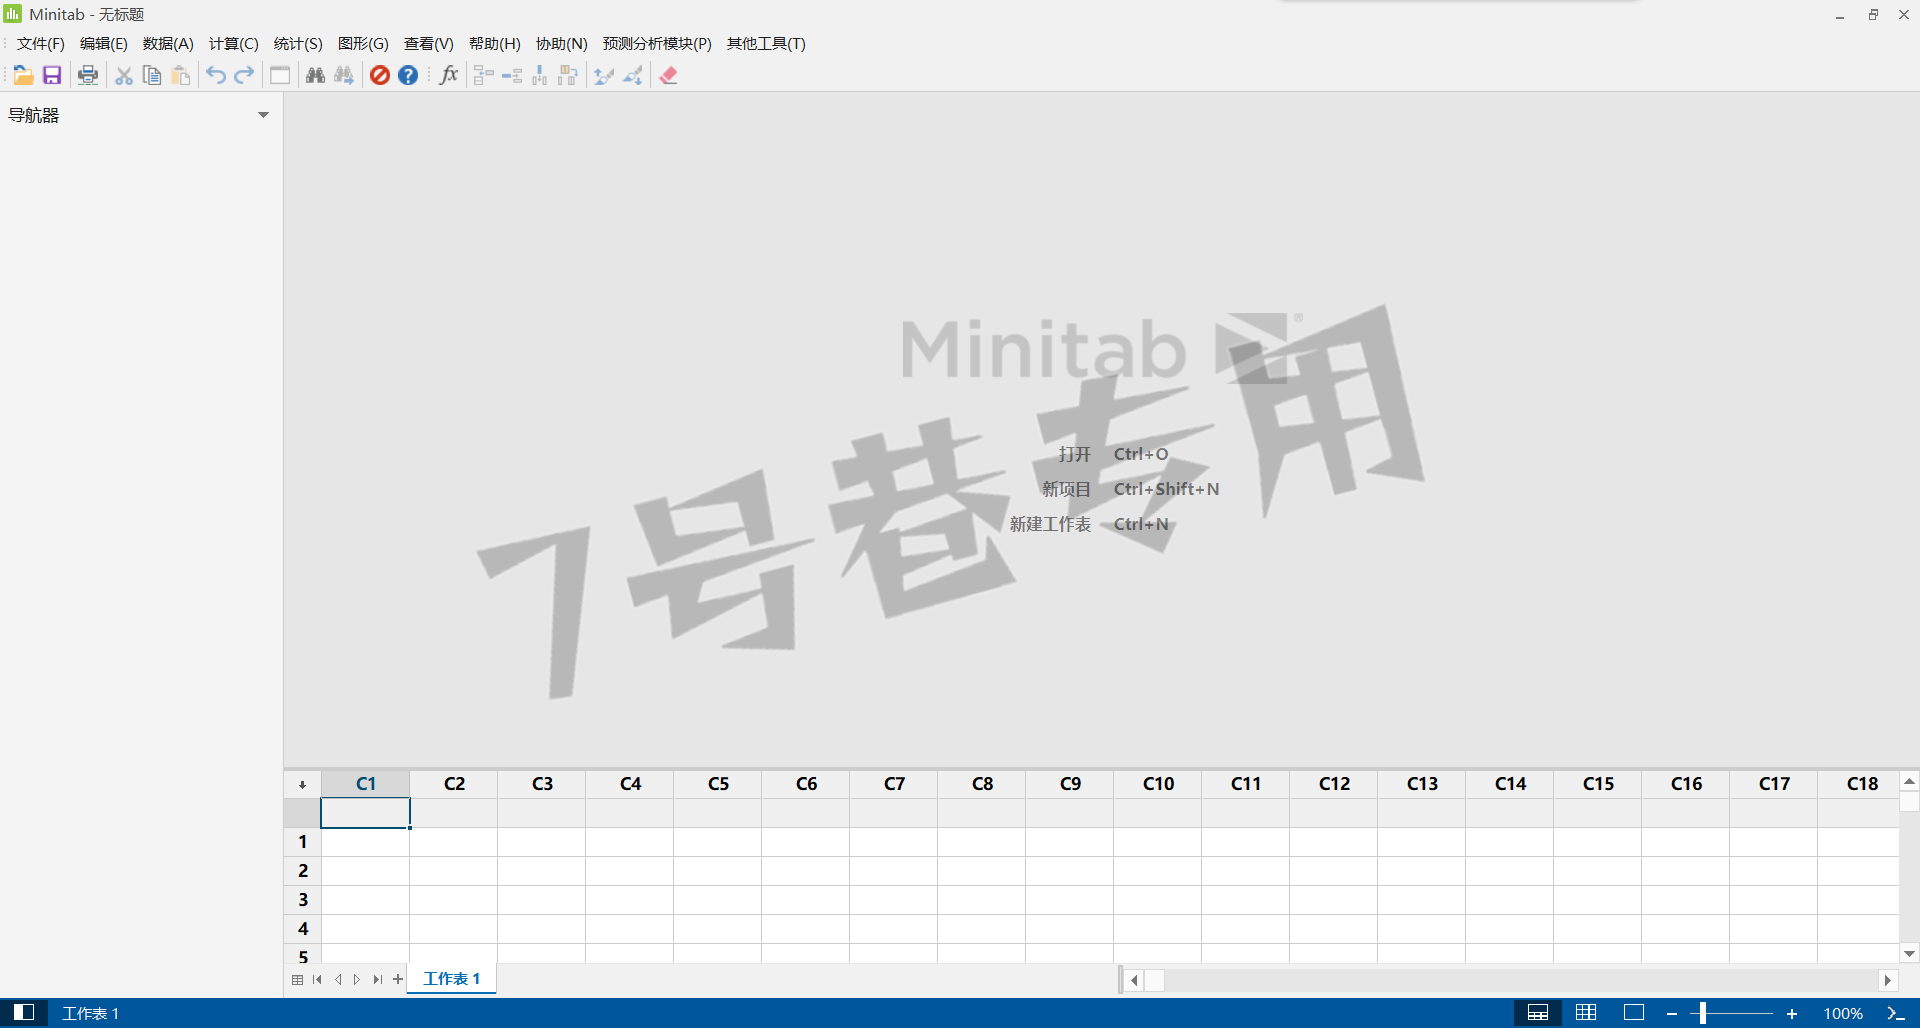Click the insert column toolbar icon

(x=540, y=75)
